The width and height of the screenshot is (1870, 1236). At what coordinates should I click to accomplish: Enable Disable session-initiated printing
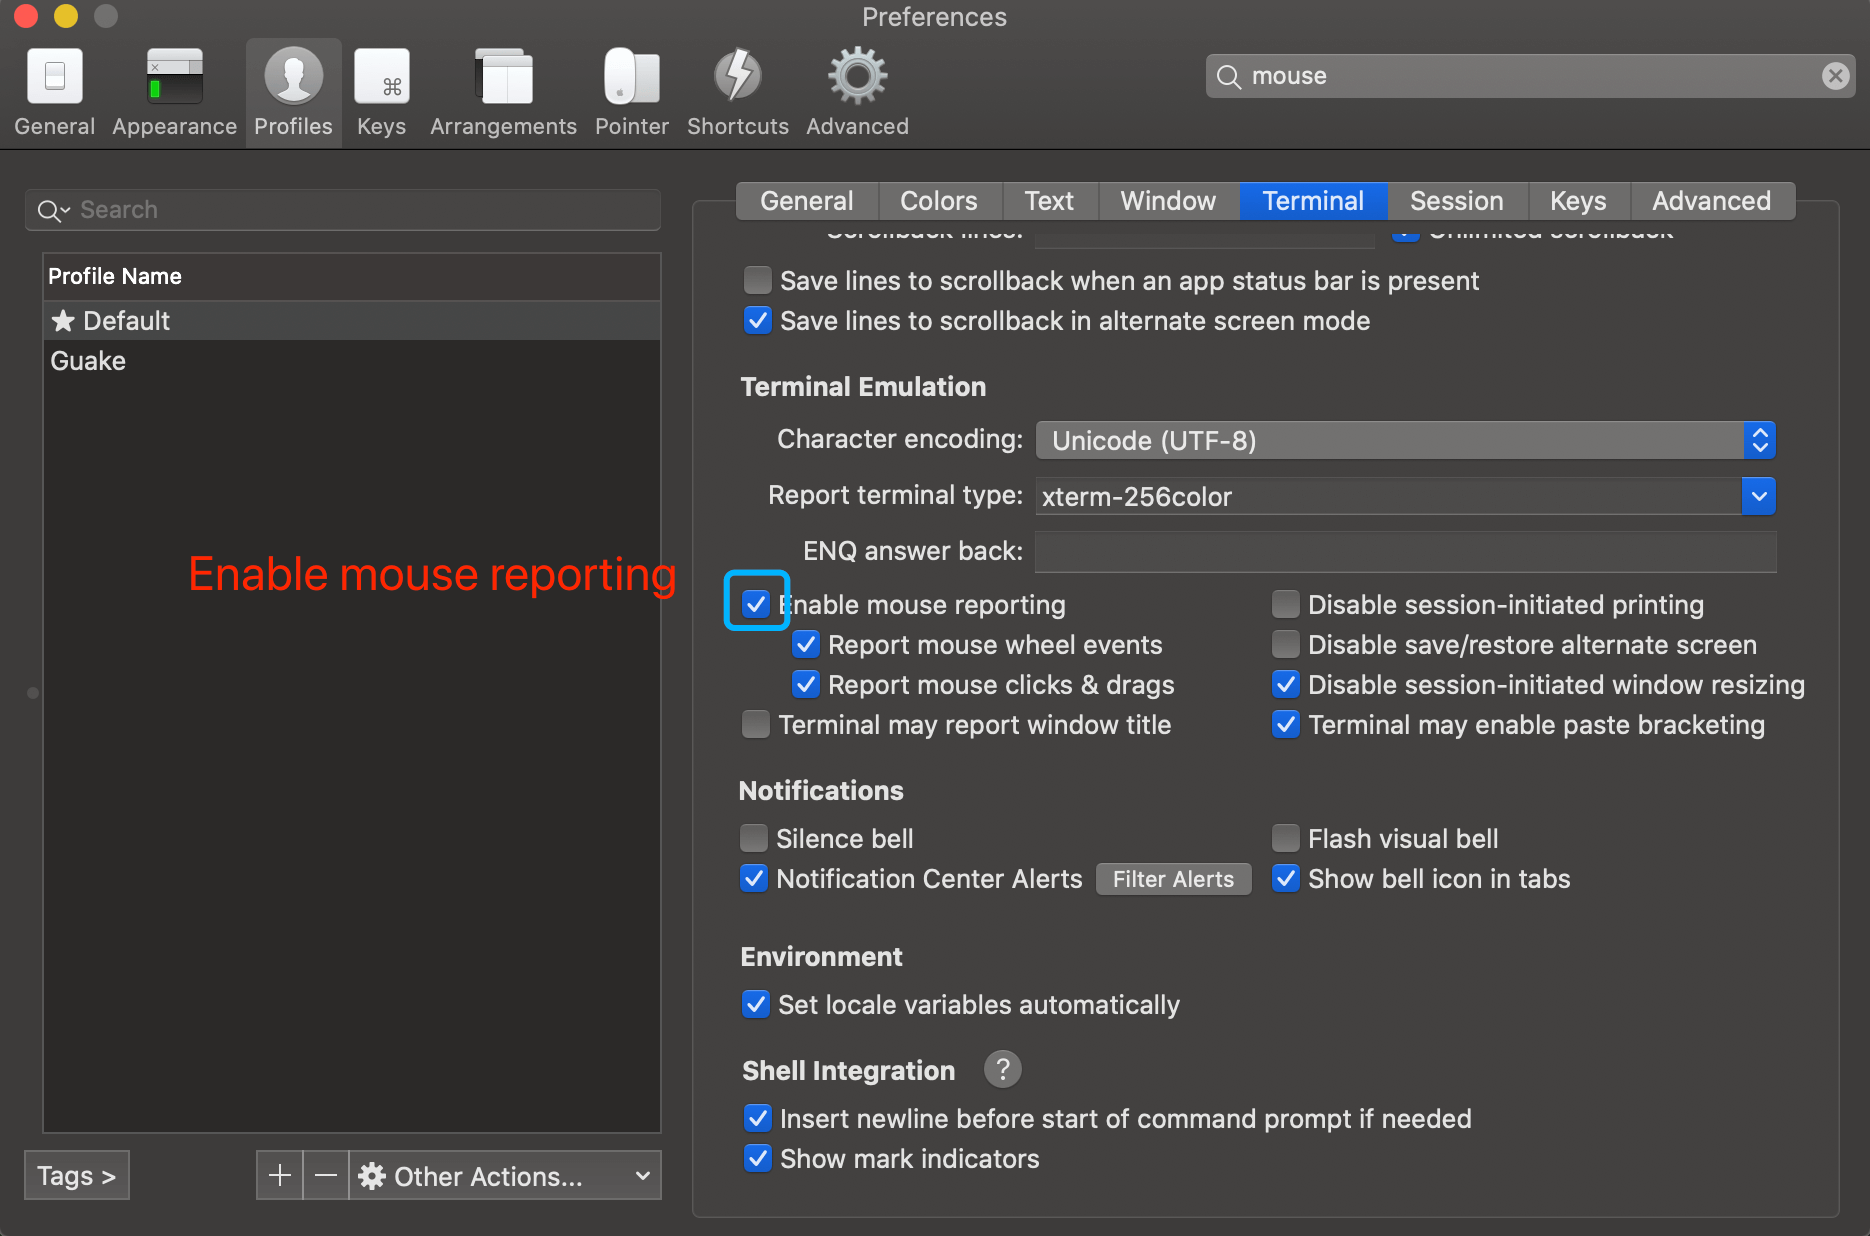point(1286,604)
